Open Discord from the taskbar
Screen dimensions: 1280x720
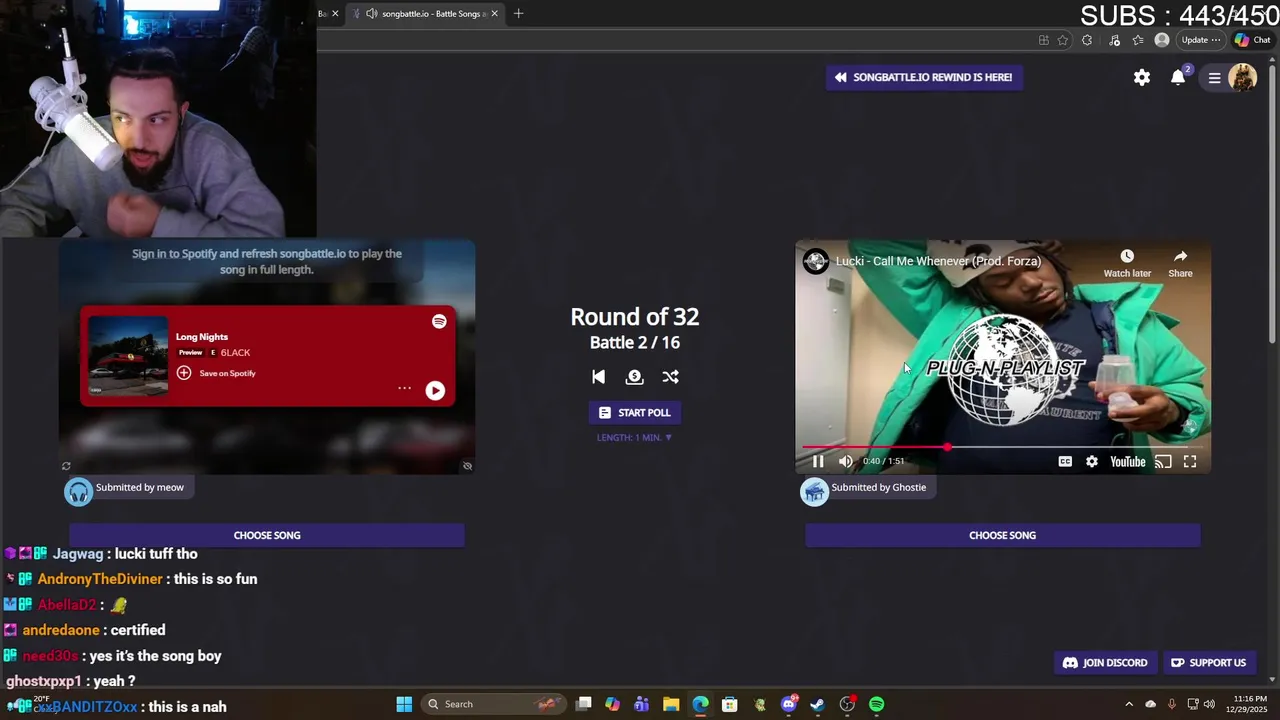pyautogui.click(x=789, y=704)
